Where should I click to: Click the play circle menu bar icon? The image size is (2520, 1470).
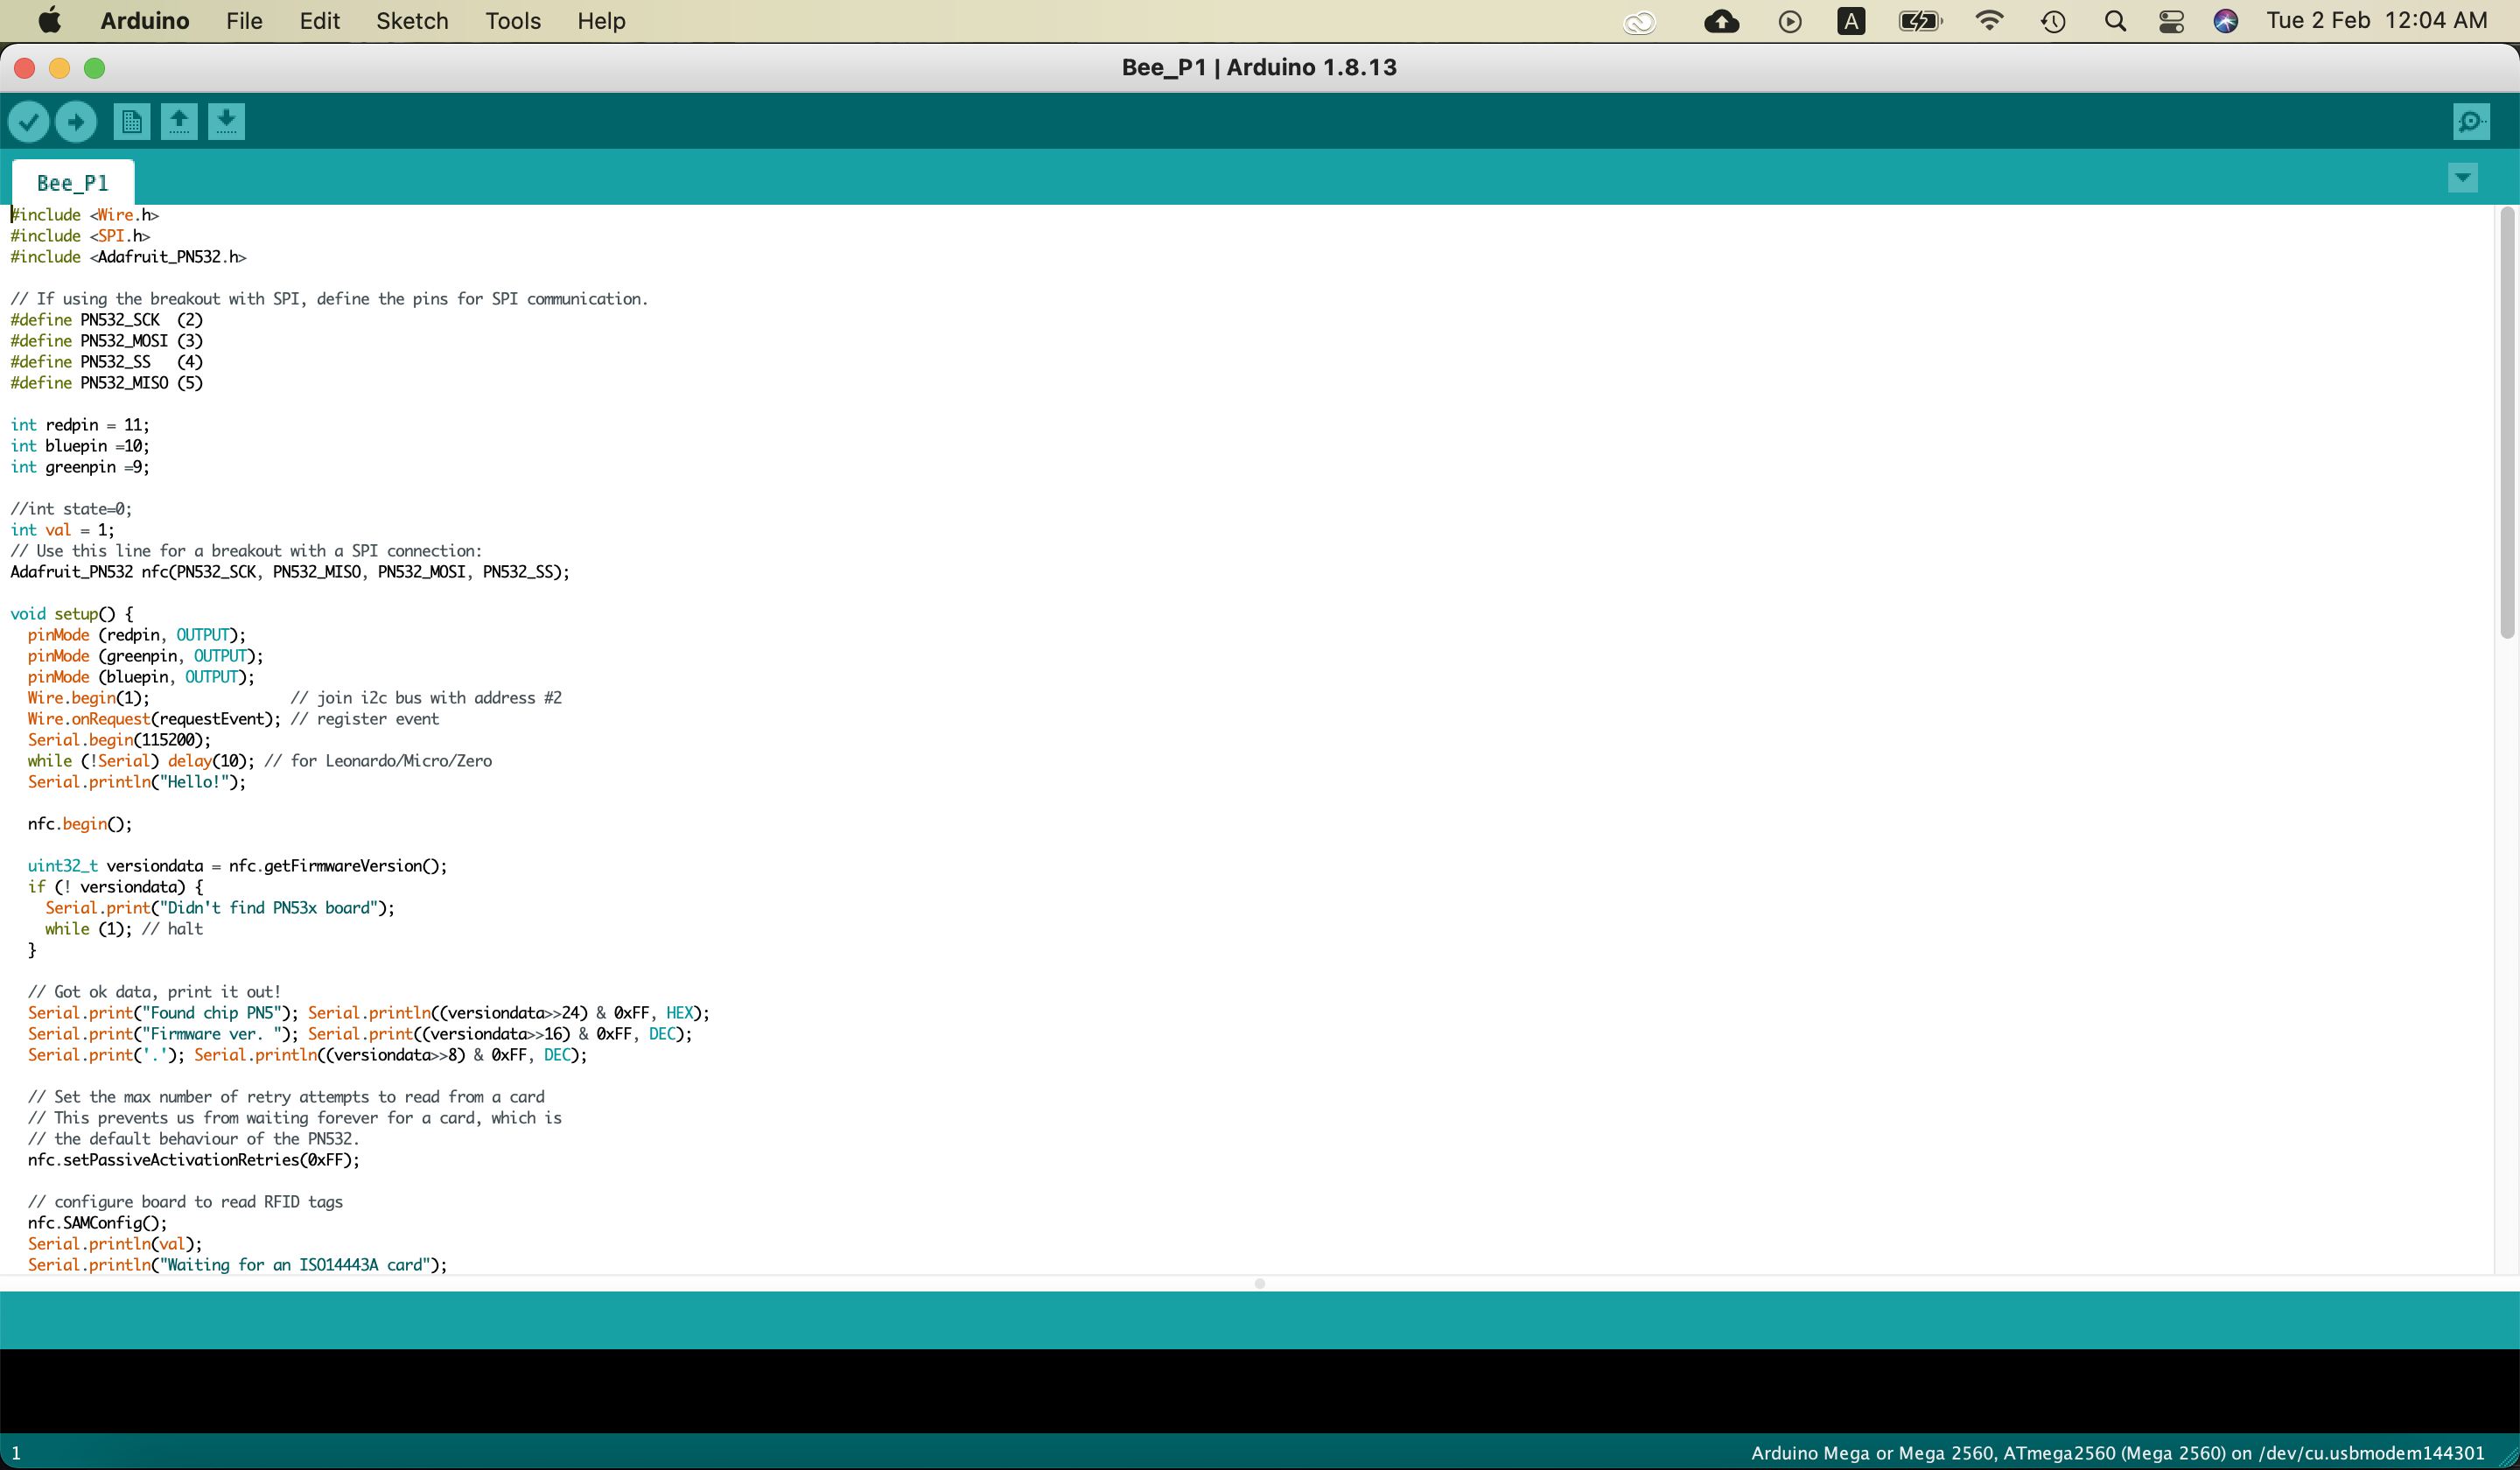[1790, 21]
